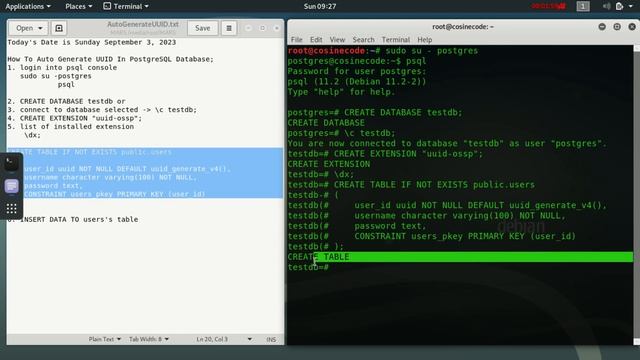Click the clock showing Sun 09:27
640x360 pixels.
(320, 6)
